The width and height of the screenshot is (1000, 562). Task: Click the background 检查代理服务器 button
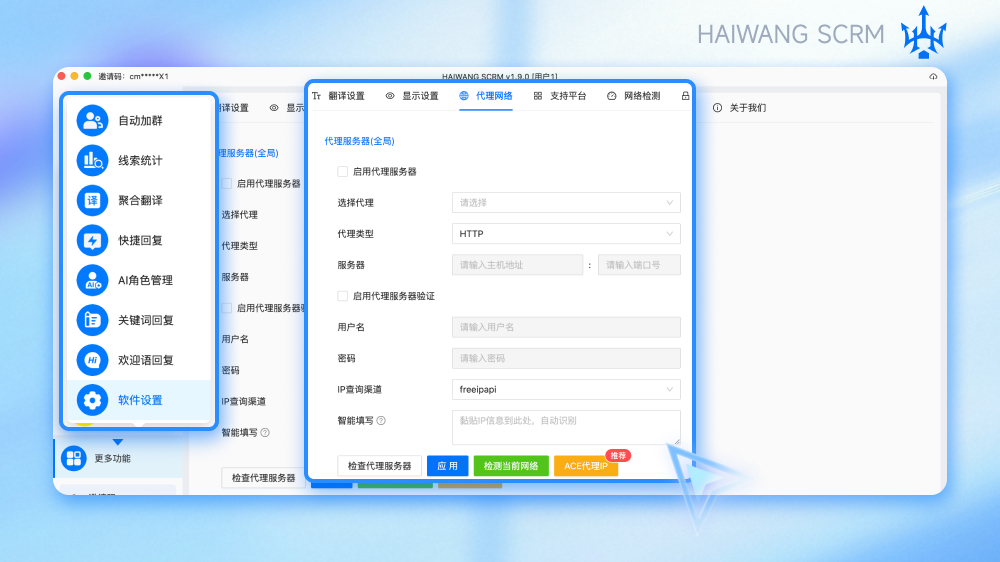(x=263, y=478)
